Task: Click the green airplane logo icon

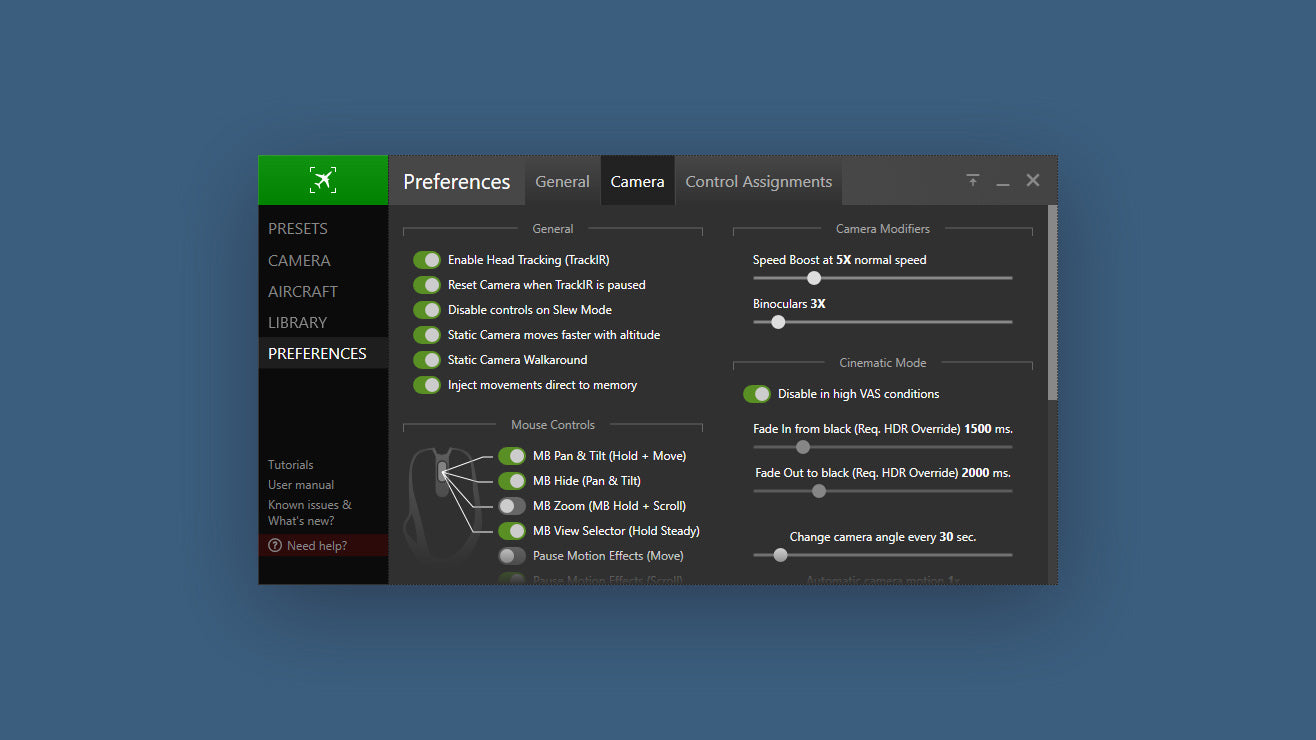Action: tap(322, 180)
